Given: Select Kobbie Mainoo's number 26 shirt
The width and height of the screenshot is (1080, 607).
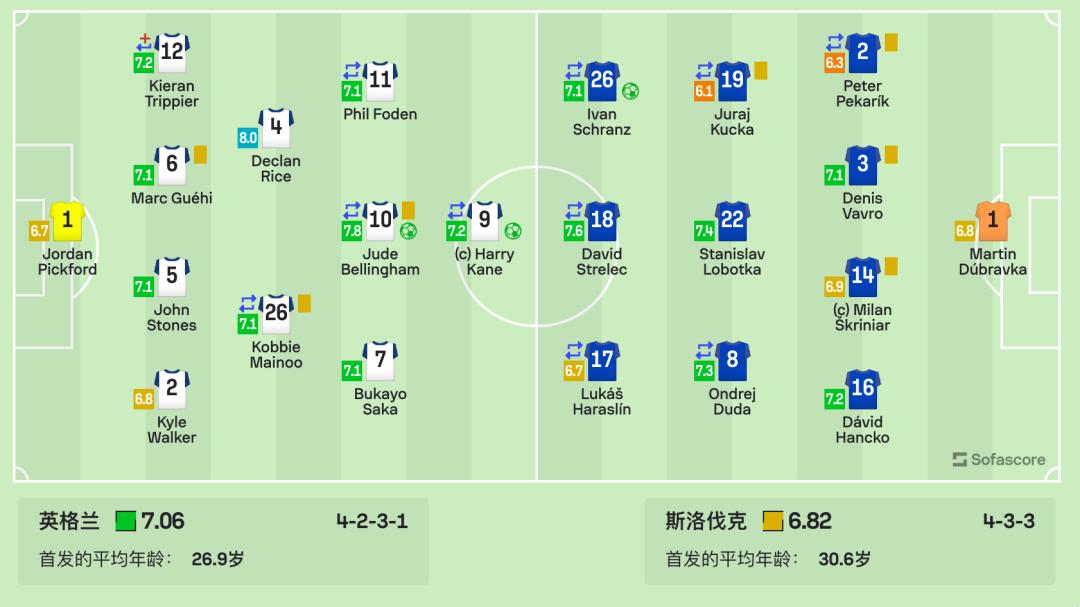Looking at the screenshot, I should tap(276, 312).
